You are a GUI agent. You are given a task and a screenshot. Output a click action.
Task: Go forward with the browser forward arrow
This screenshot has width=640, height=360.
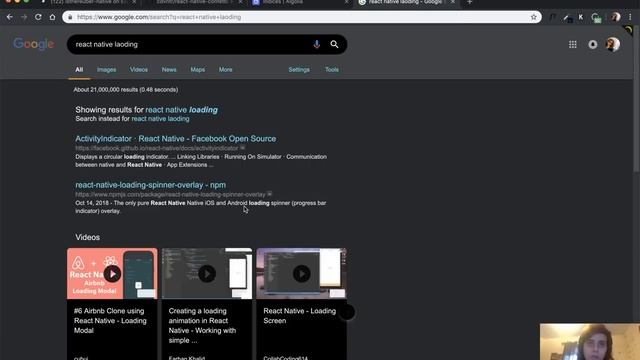pyautogui.click(x=24, y=17)
